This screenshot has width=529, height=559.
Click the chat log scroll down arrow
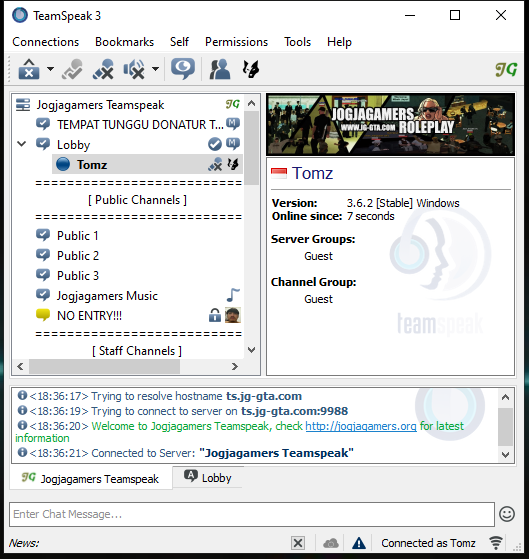pyautogui.click(x=505, y=455)
